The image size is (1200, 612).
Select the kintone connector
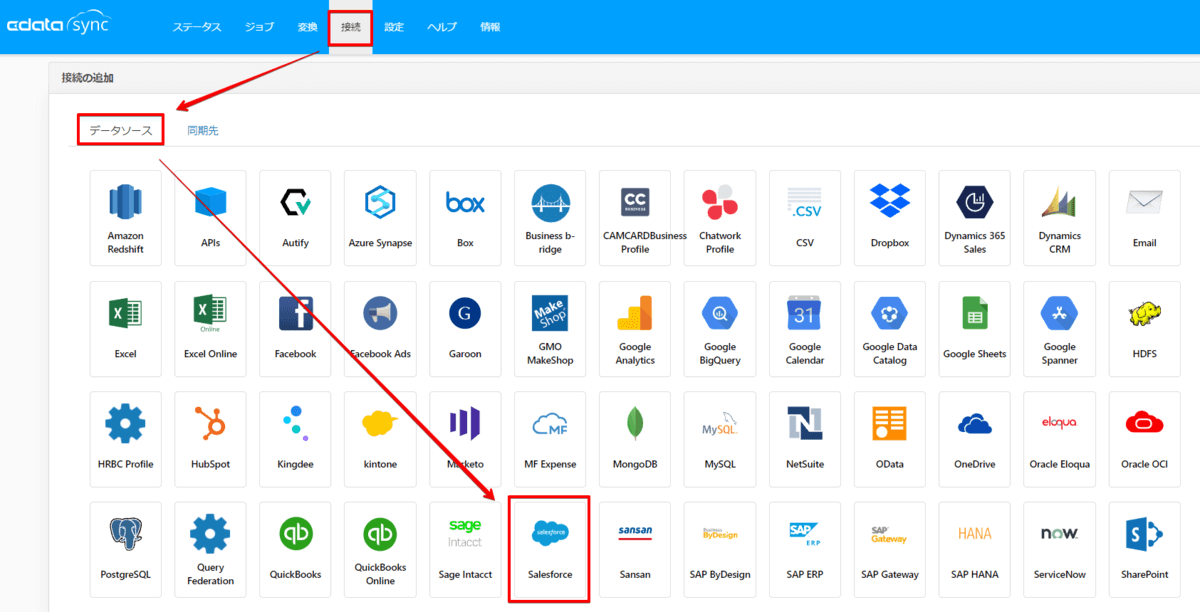(x=381, y=440)
